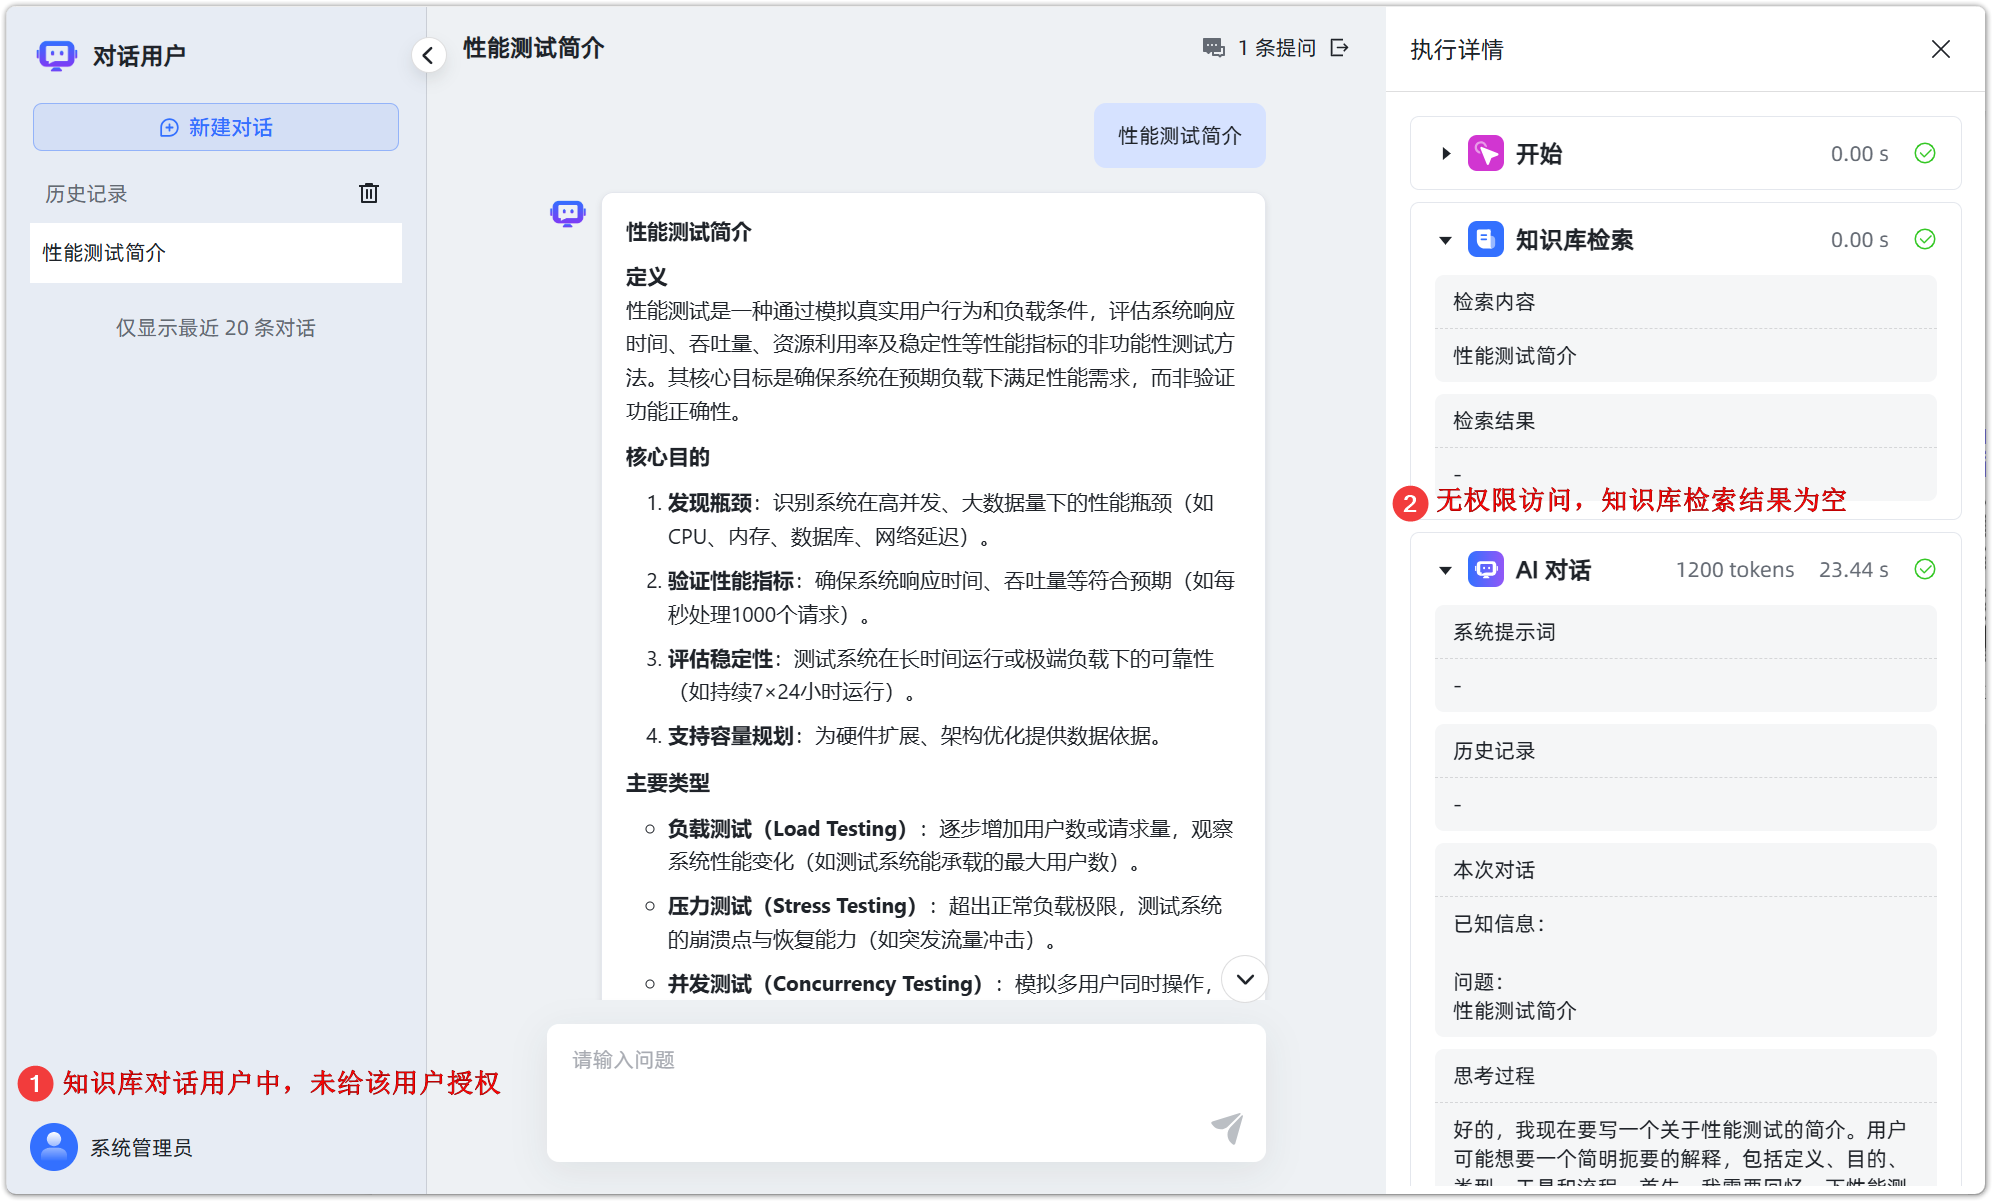
Task: Click the 对话用户 app logo icon
Action: (x=56, y=55)
